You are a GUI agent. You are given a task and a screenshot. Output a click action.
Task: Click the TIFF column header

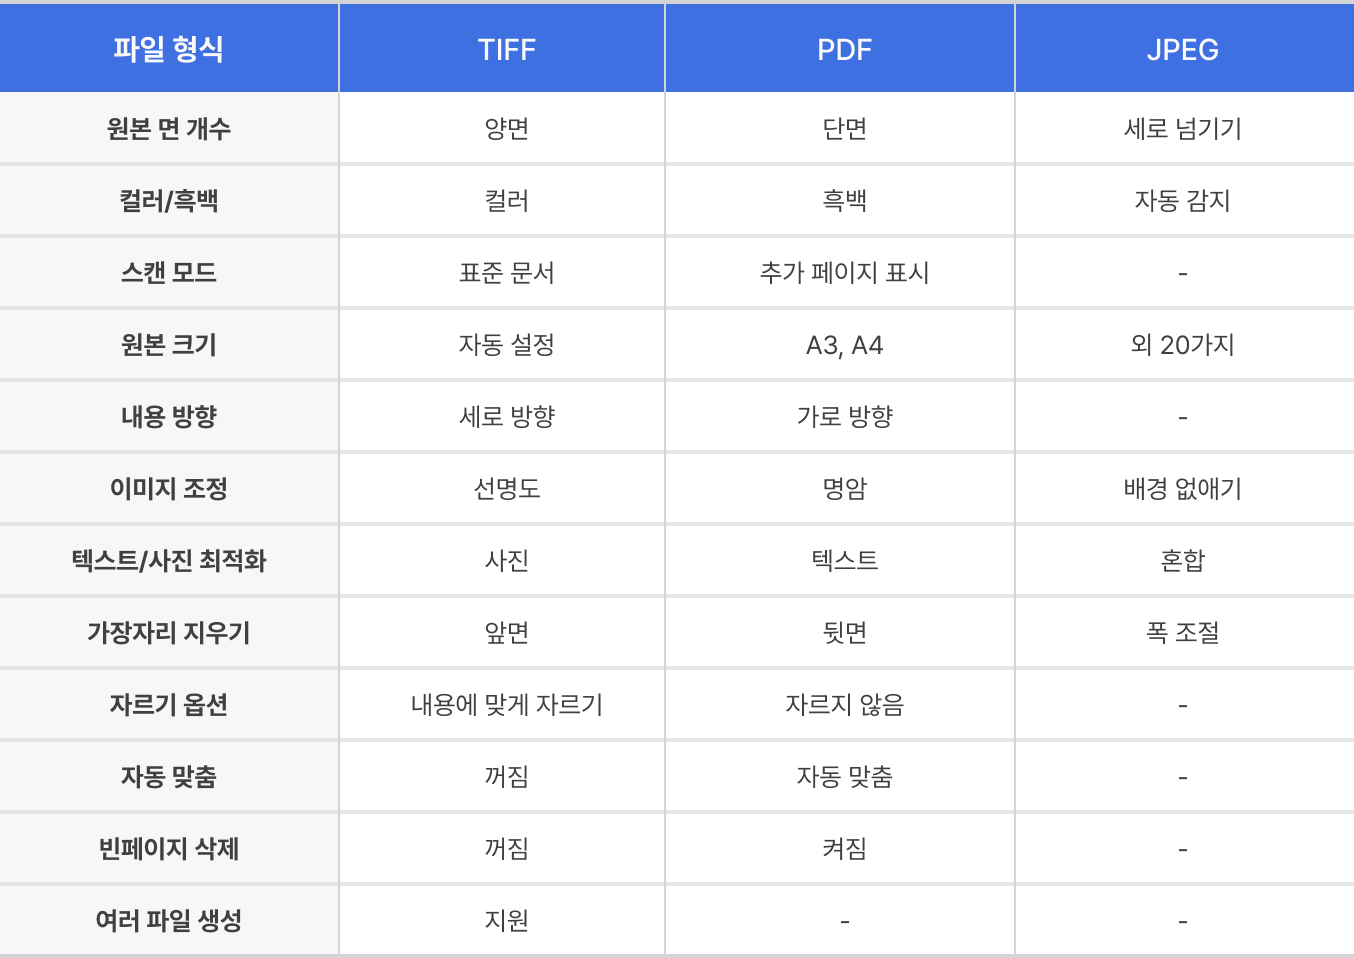tap(506, 49)
